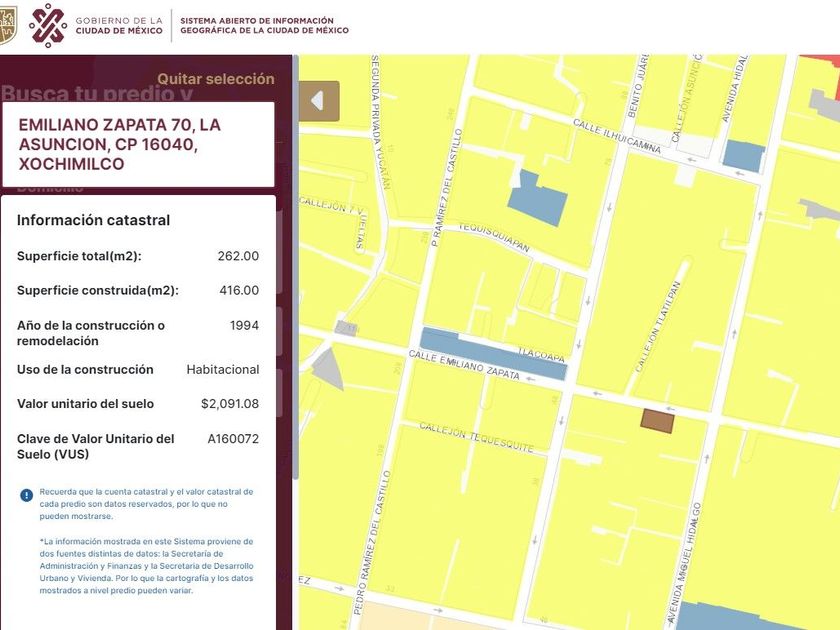Click the Segunda Privada Yucatán street label
840x630 pixels.
[380, 122]
